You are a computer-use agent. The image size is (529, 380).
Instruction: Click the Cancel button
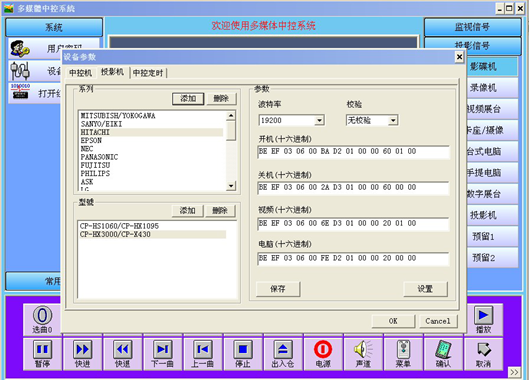[x=438, y=321]
